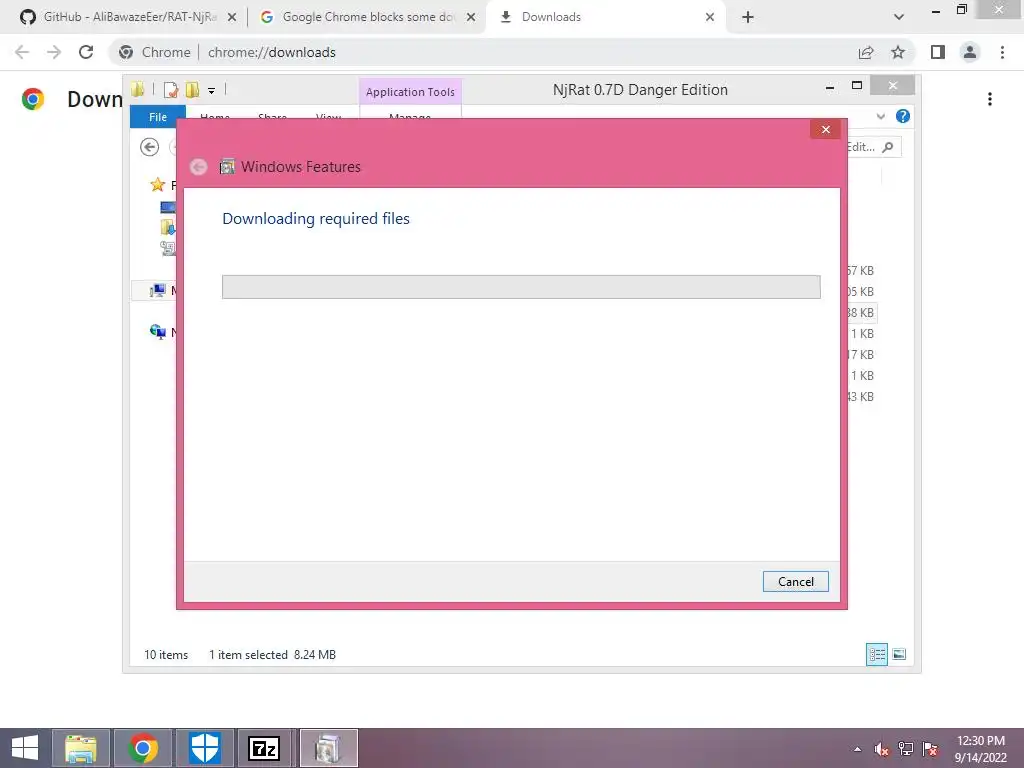This screenshot has width=1024, height=768.
Task: Open 7-Zip from the taskbar
Action: tap(264, 748)
